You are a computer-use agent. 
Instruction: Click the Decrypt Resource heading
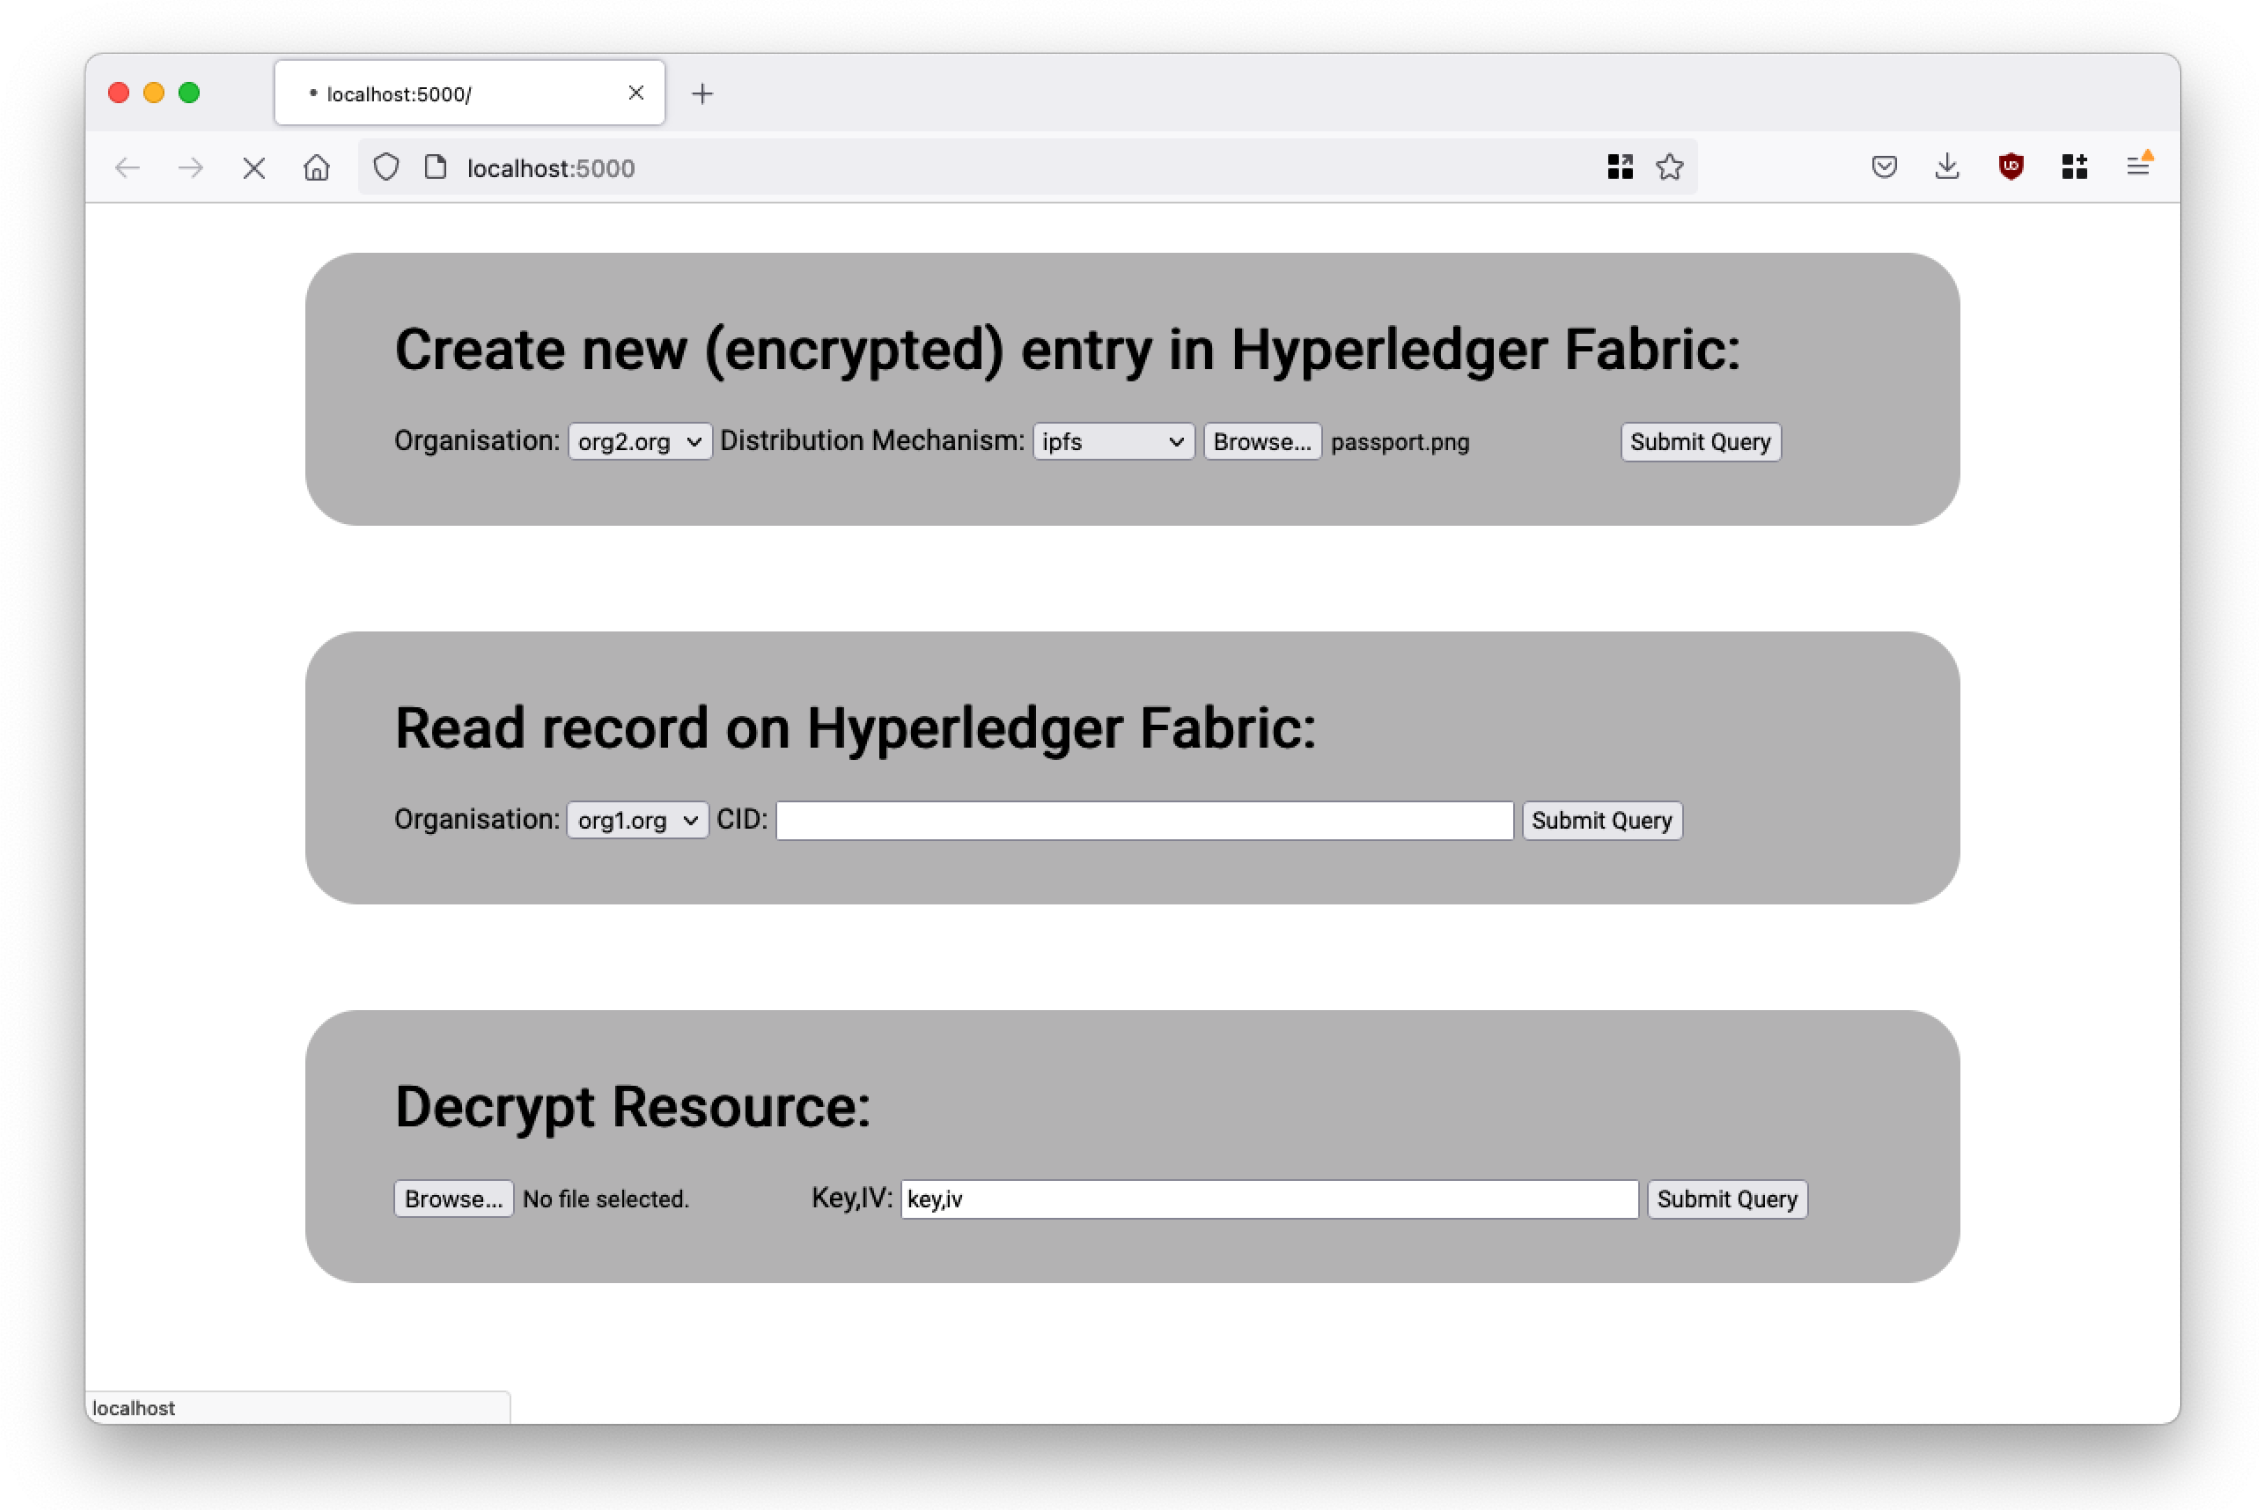(632, 1107)
